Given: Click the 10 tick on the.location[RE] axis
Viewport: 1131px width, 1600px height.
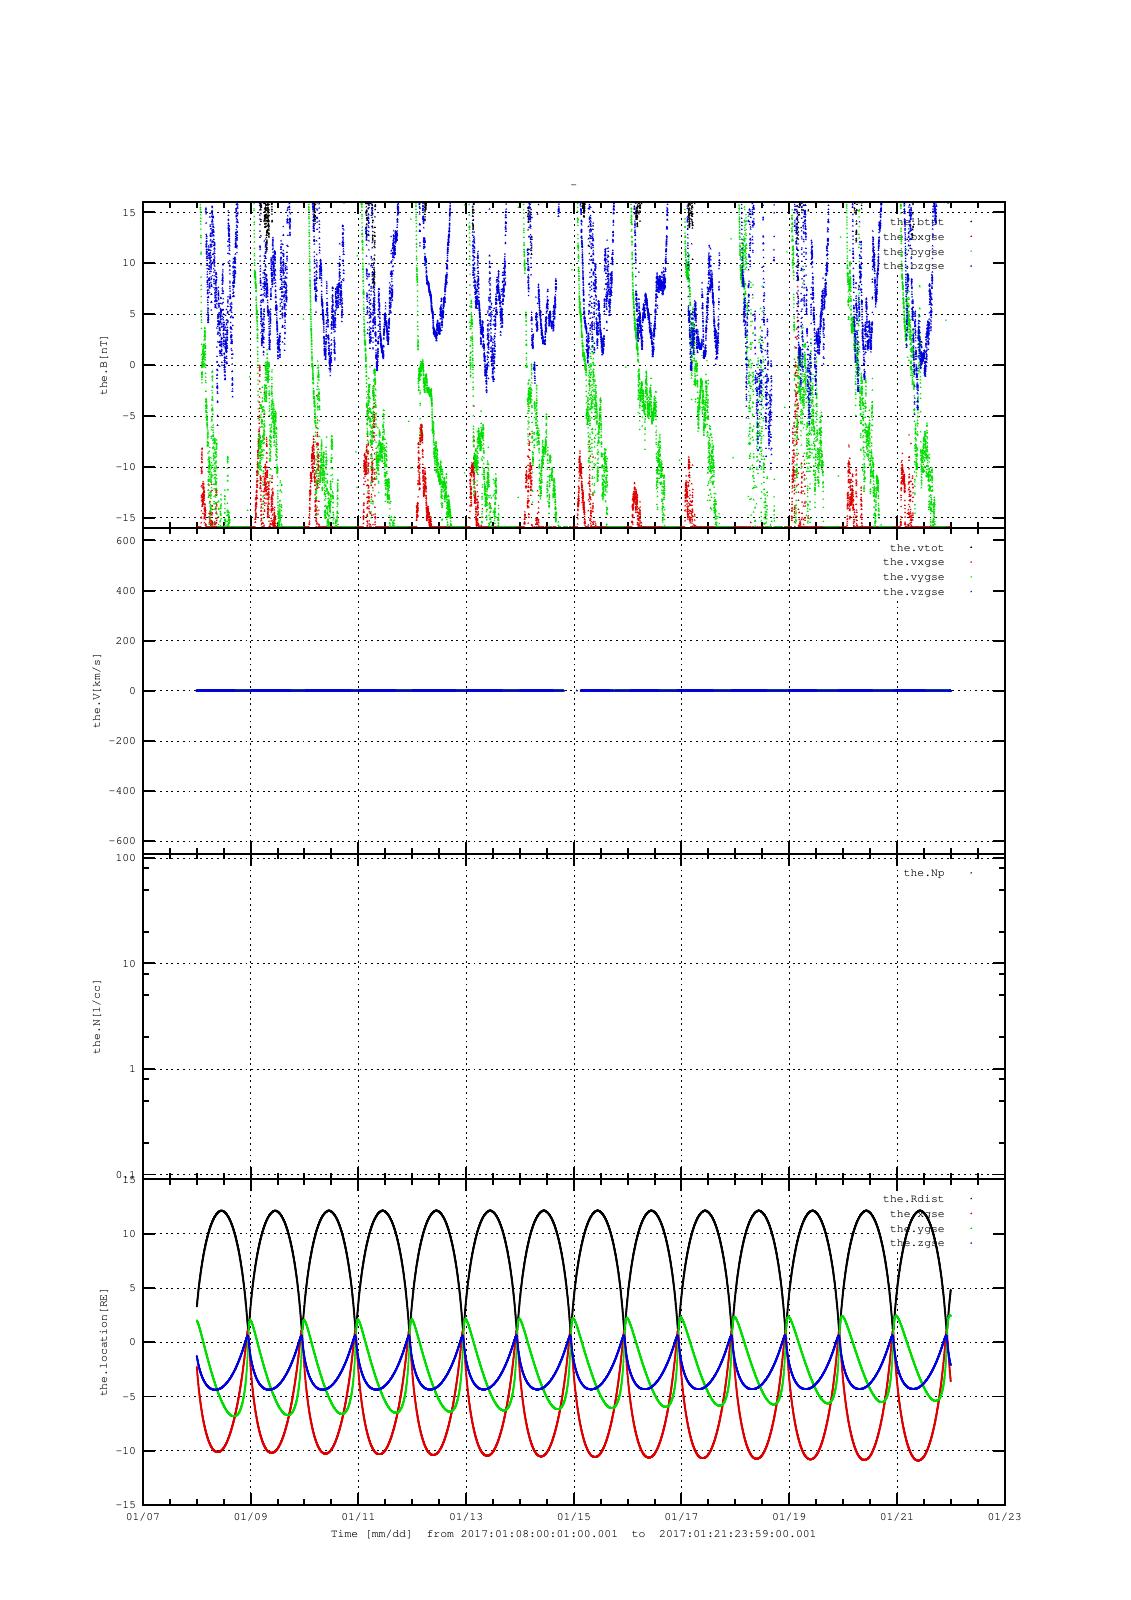Looking at the screenshot, I should click(x=129, y=1234).
